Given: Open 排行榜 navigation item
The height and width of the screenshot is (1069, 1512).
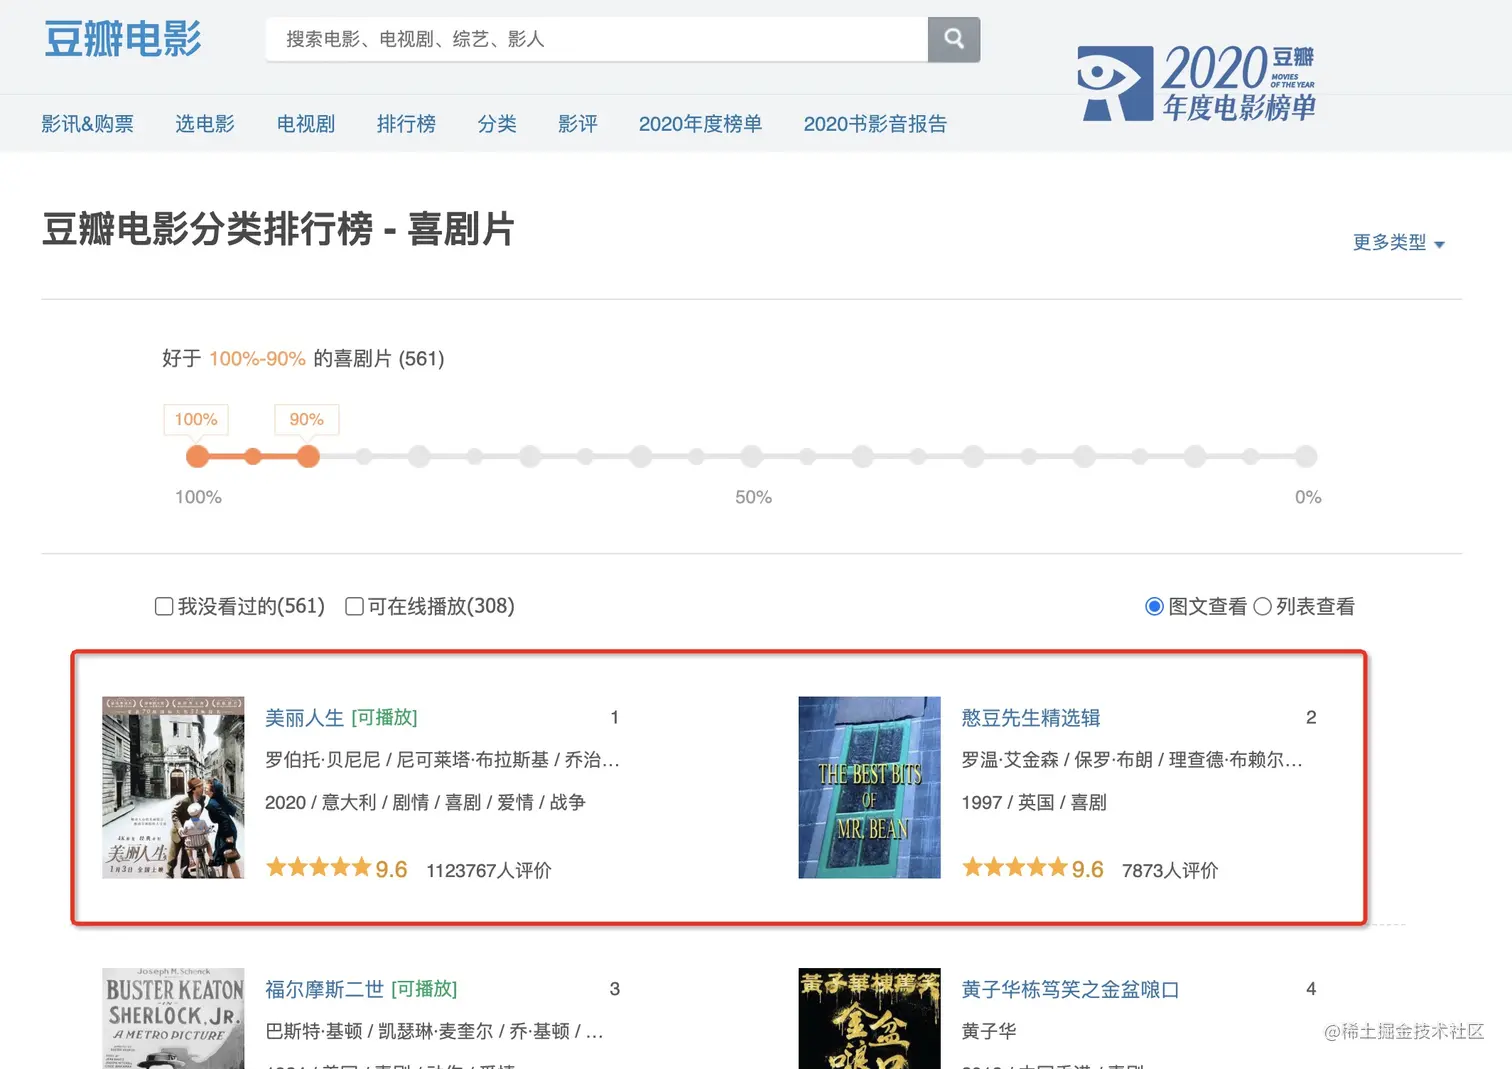Looking at the screenshot, I should click(406, 124).
